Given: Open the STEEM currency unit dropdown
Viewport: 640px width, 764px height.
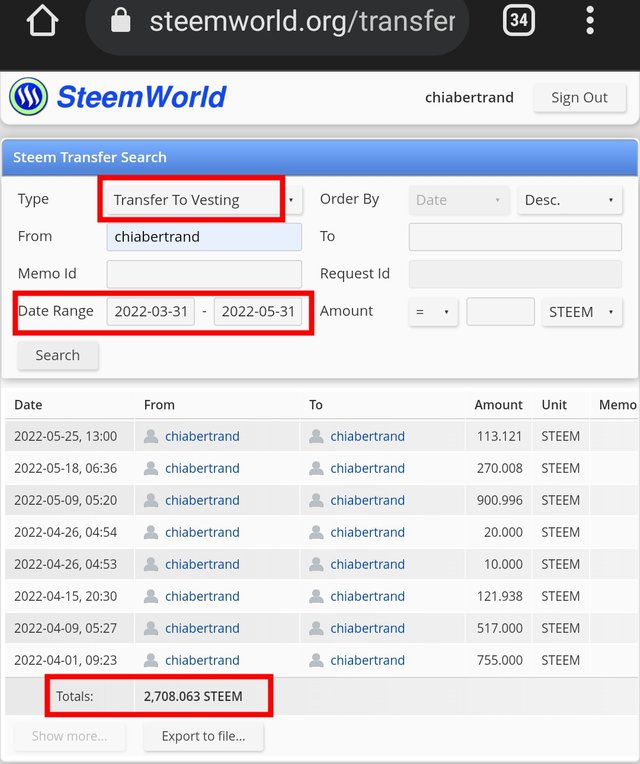Looking at the screenshot, I should click(x=582, y=312).
